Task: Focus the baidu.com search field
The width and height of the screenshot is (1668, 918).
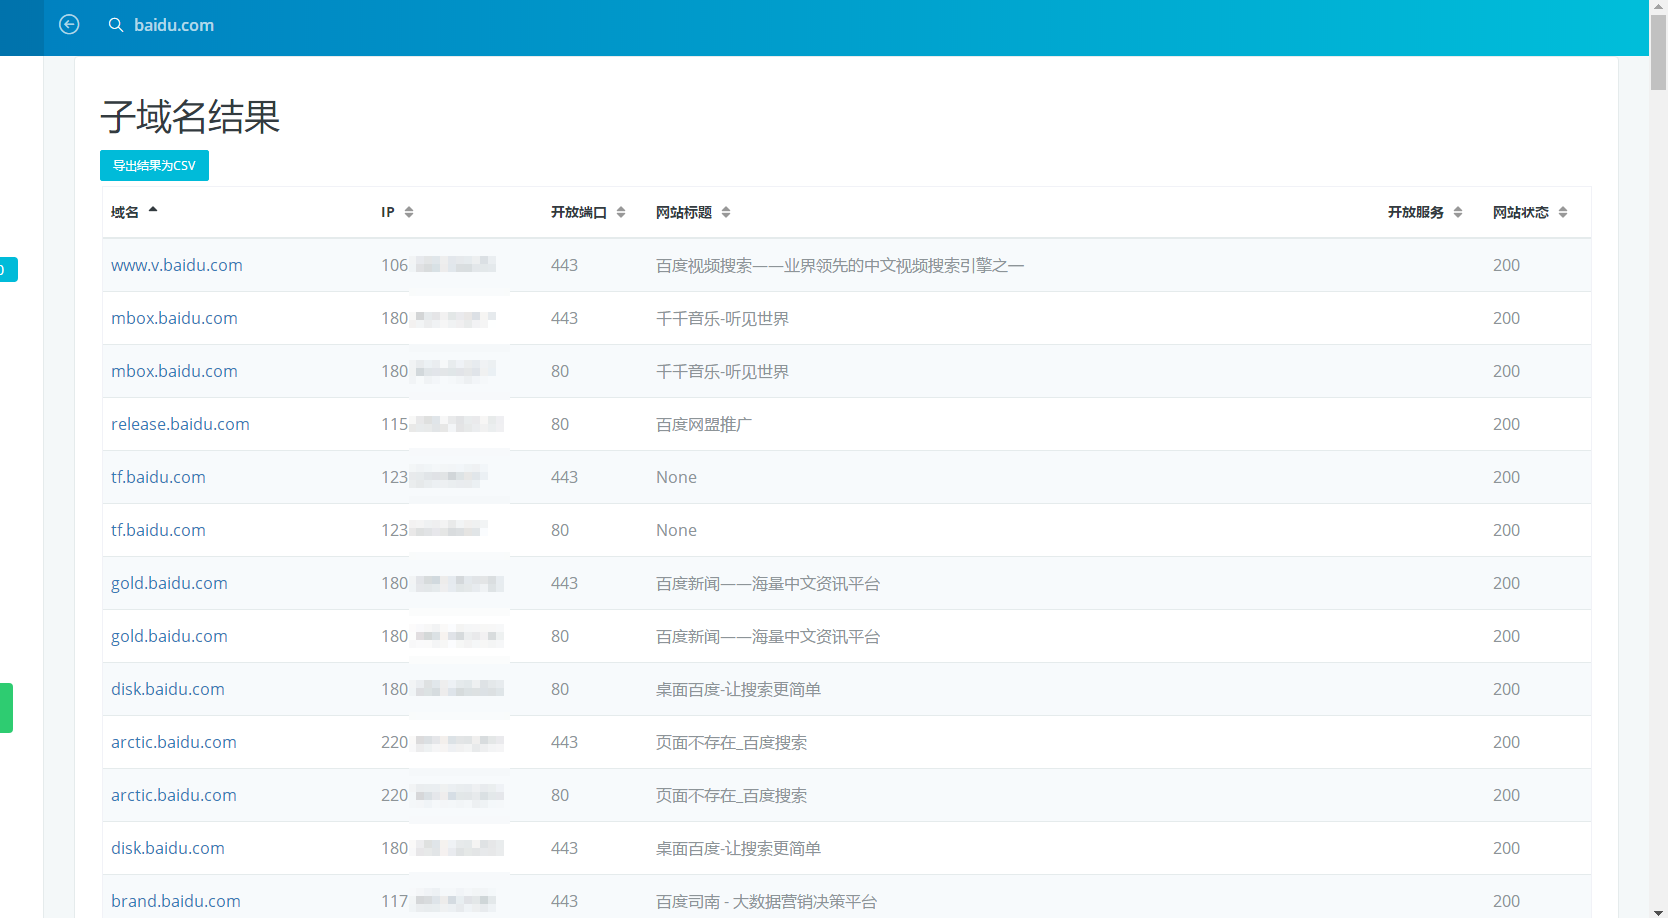Action: click(174, 25)
